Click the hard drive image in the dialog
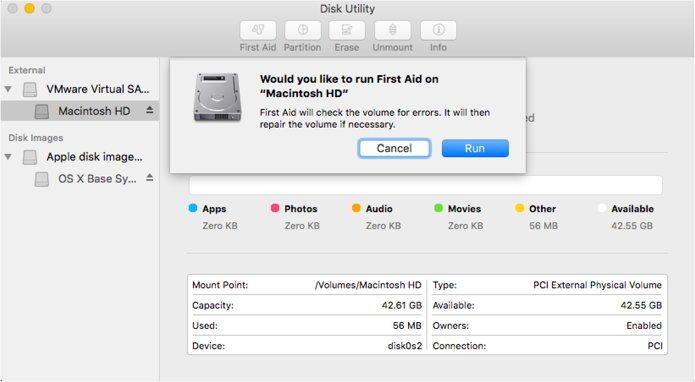The height and width of the screenshot is (382, 695). [x=217, y=97]
